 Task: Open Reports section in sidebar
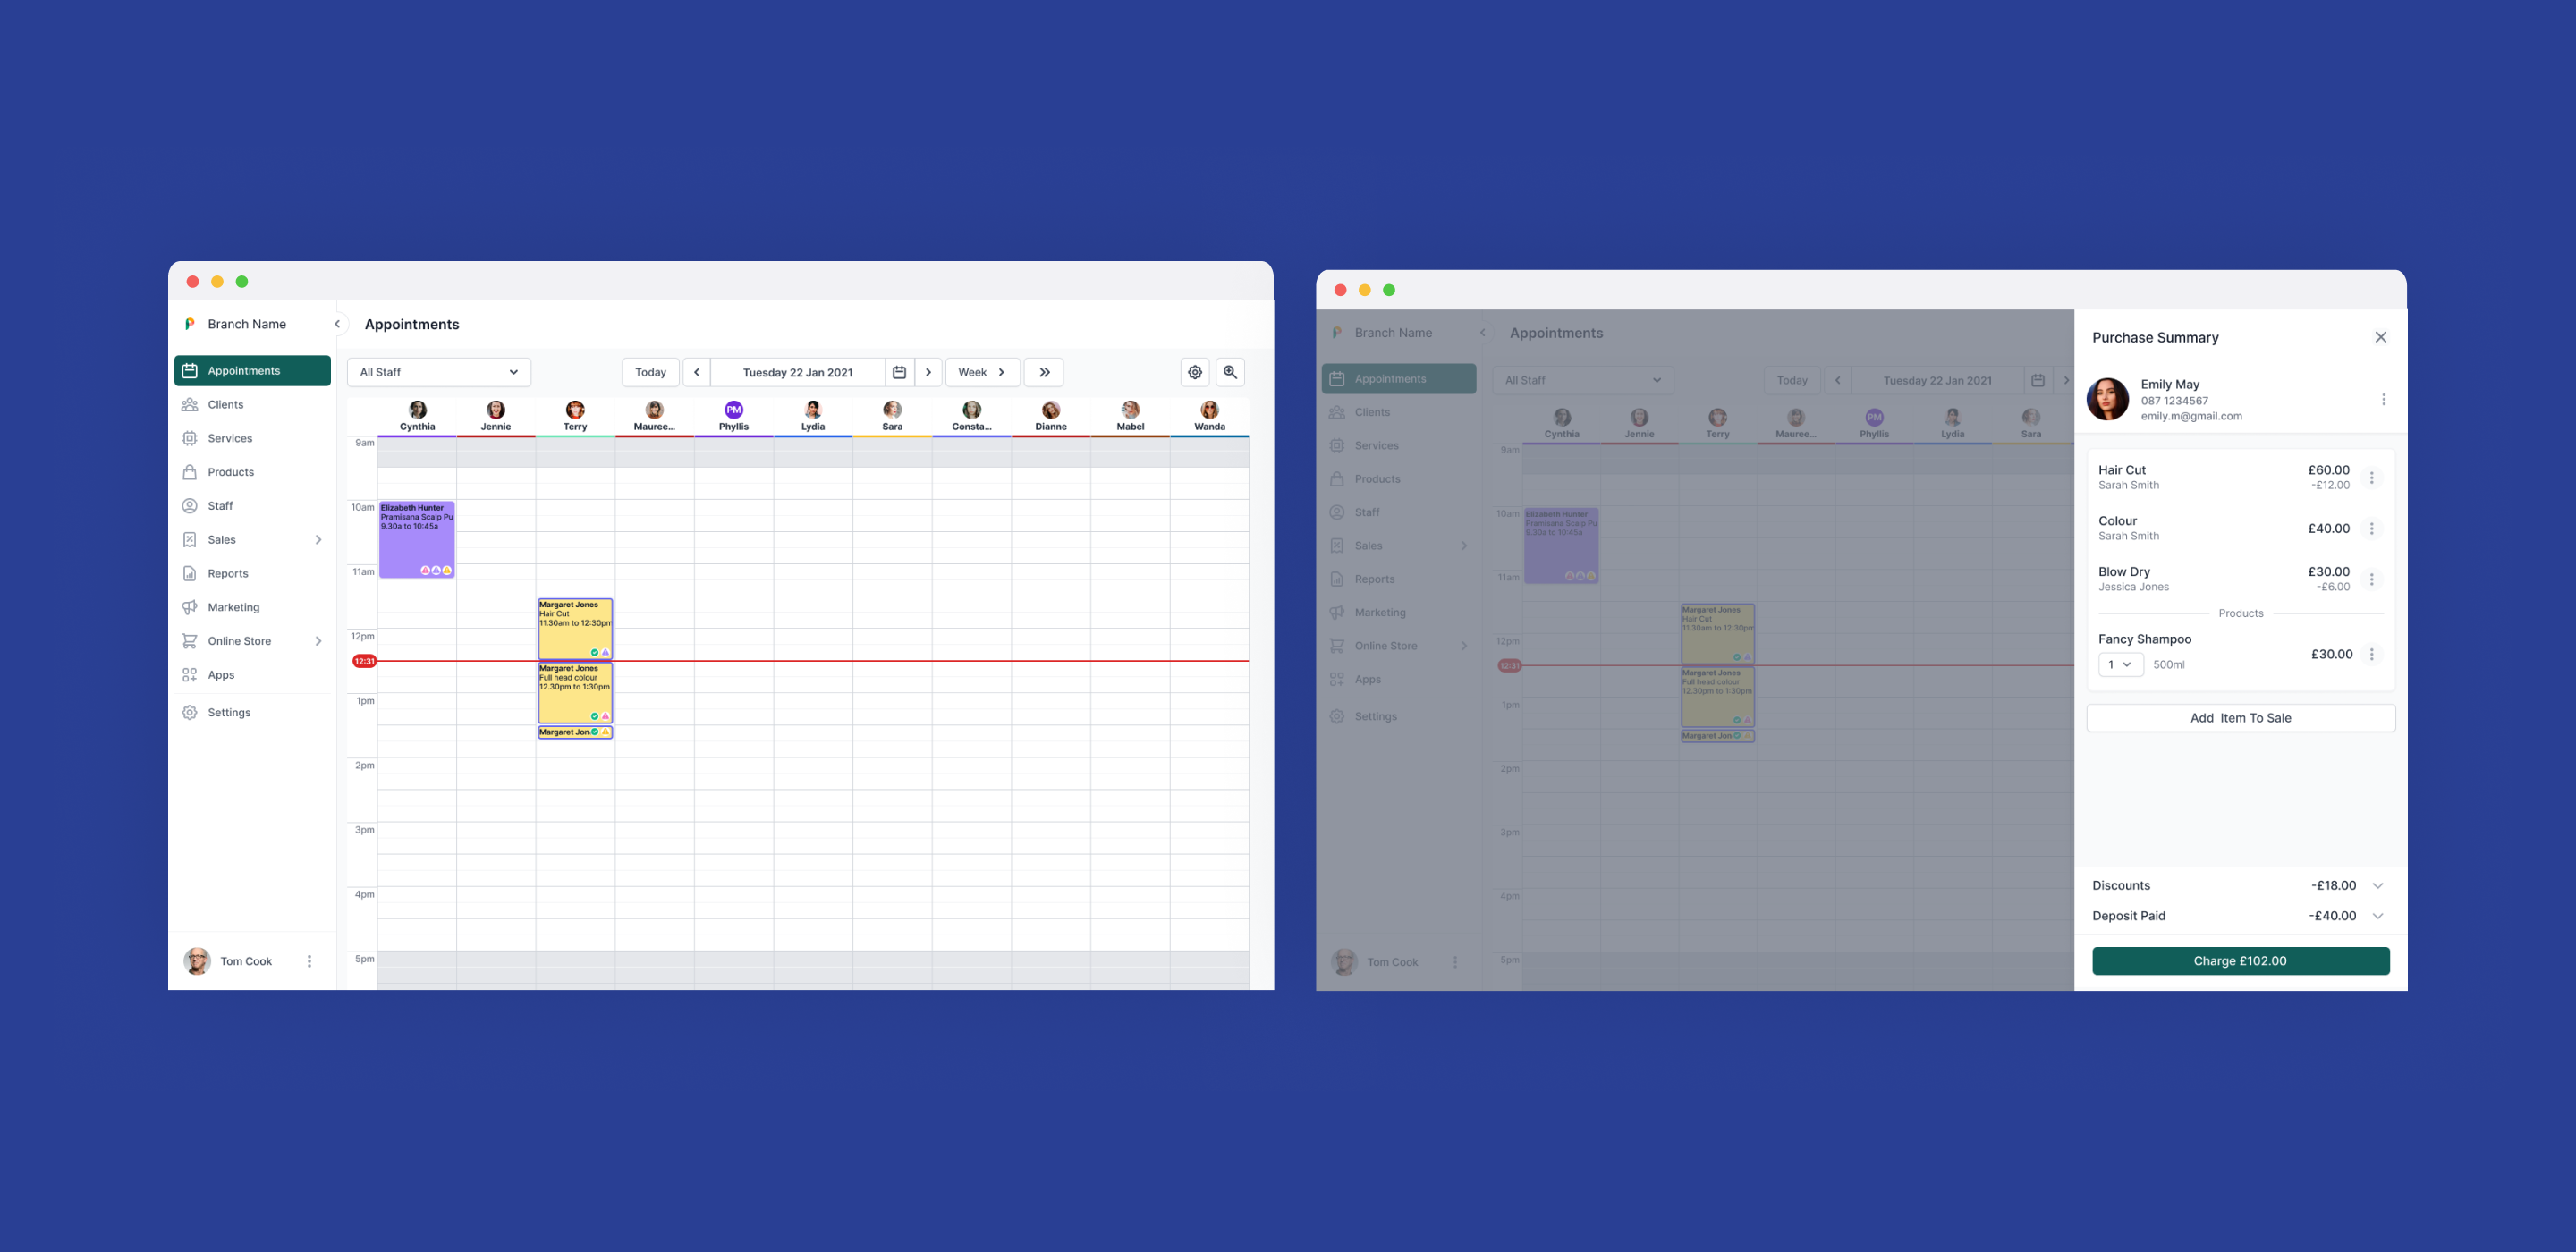point(228,573)
